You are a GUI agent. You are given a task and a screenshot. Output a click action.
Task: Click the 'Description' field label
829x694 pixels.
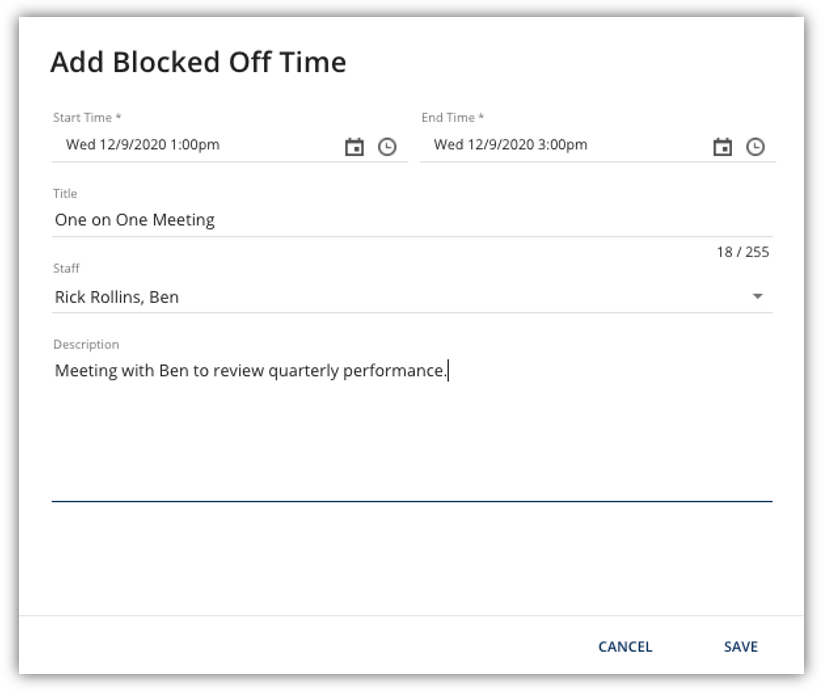pyautogui.click(x=86, y=345)
